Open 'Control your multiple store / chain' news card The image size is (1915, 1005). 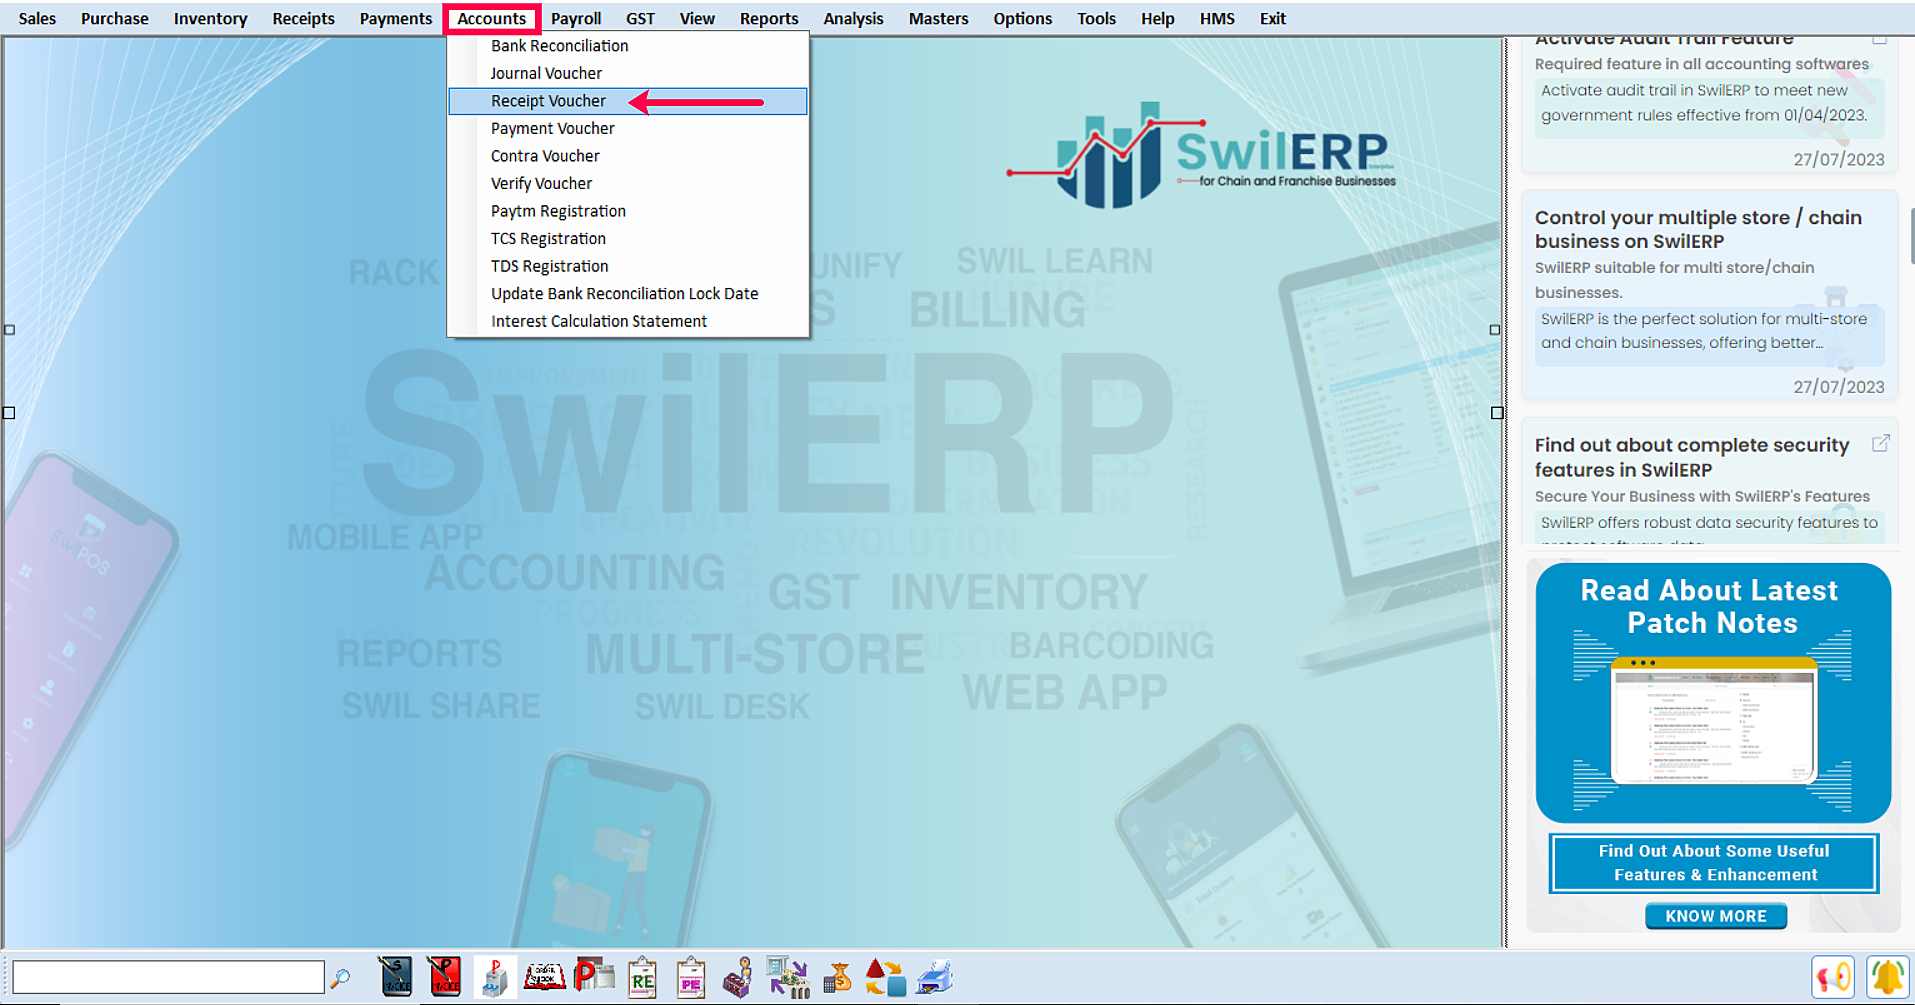1710,296
